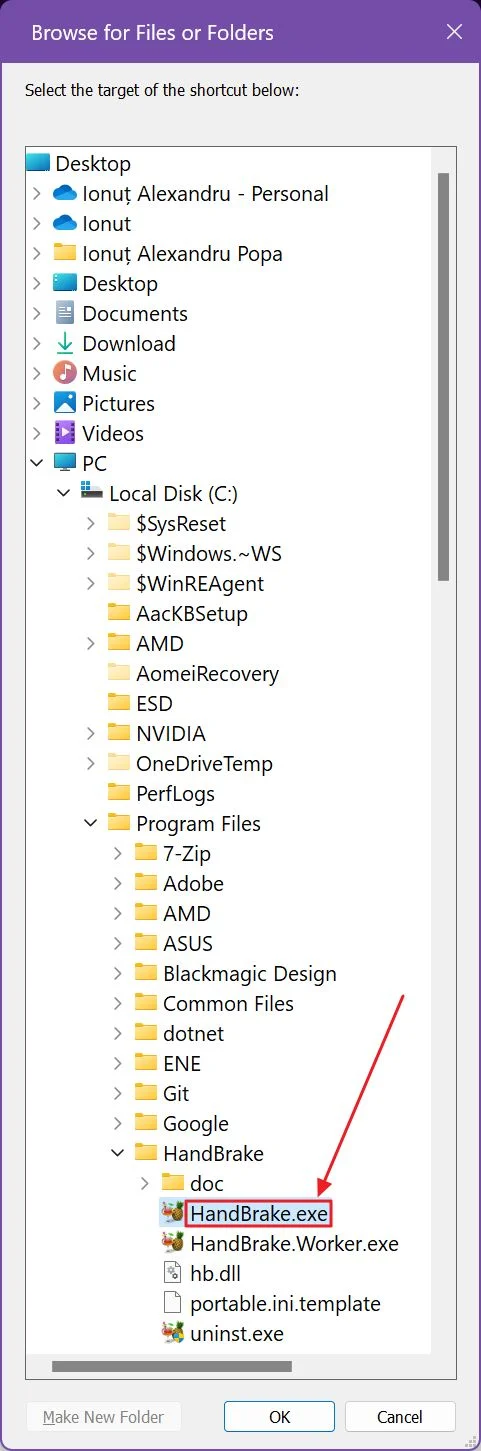Click the OneDrive cloud icon beside Ionut
This screenshot has height=1451, width=481.
click(65, 223)
